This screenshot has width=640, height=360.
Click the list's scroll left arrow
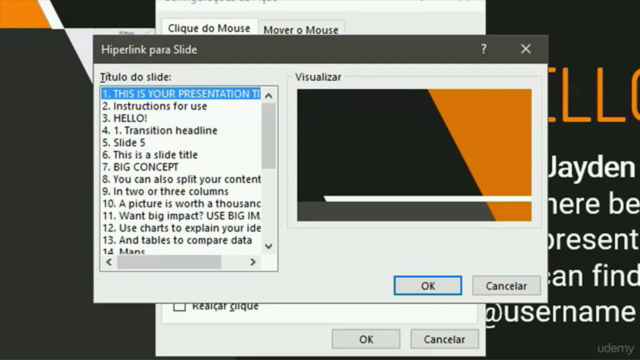click(x=109, y=262)
